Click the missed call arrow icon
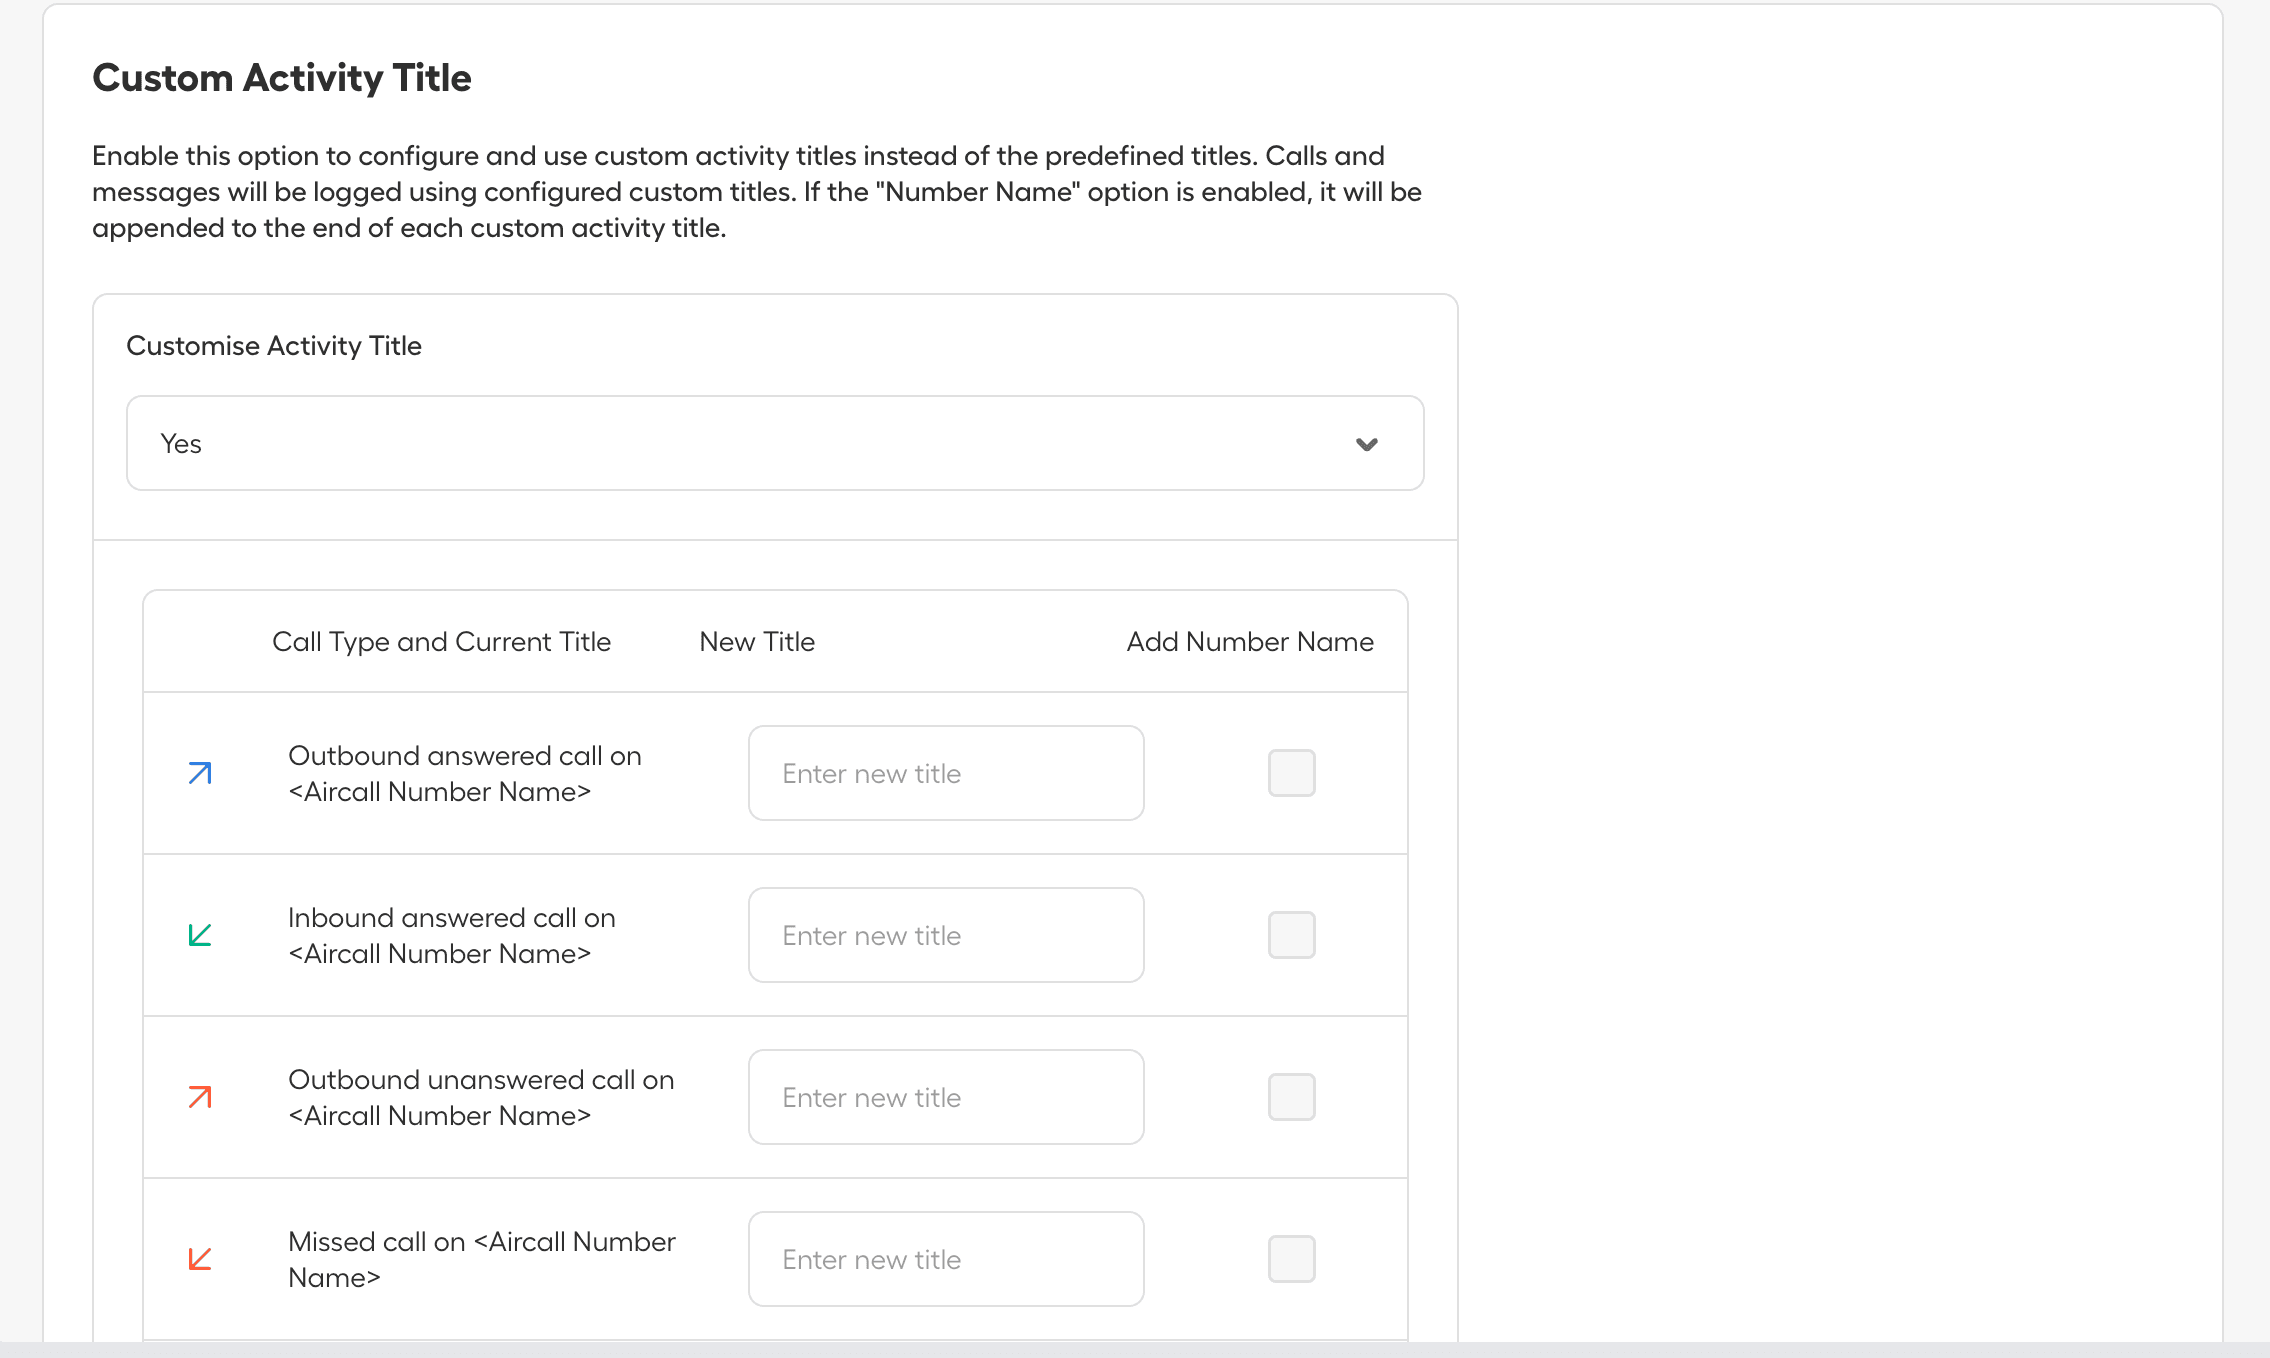The image size is (2270, 1358). [x=199, y=1259]
